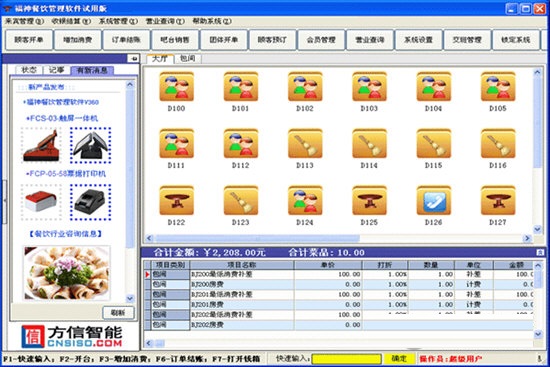This screenshot has width=550, height=367.
Task: Click the yellow 确定 button
Action: (x=399, y=359)
